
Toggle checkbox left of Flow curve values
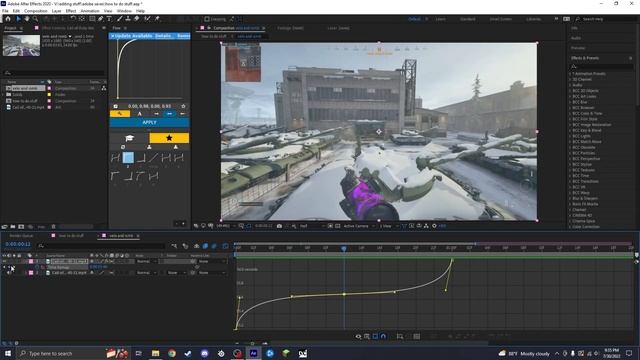[116, 106]
